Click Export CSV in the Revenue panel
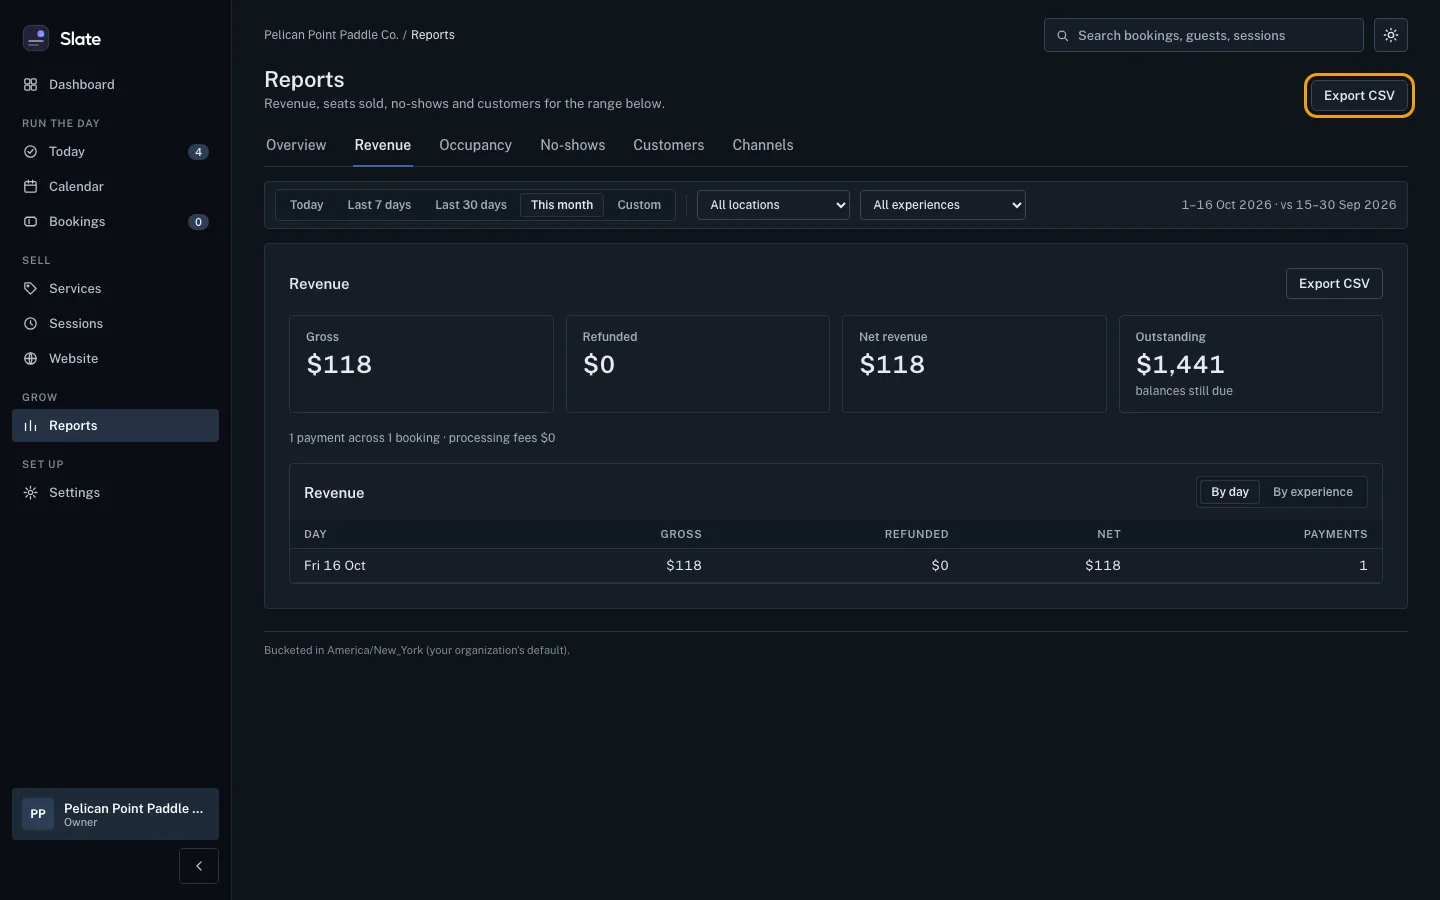The width and height of the screenshot is (1440, 900). (x=1334, y=284)
